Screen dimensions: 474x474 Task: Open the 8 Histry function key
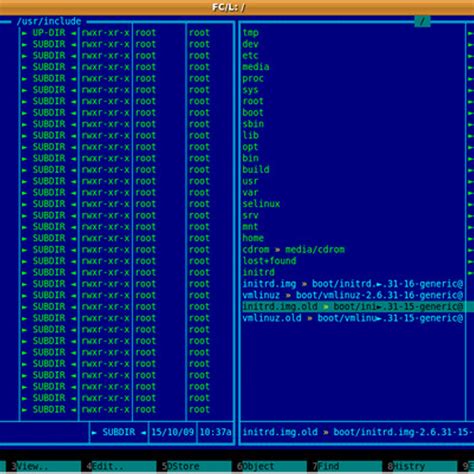[422, 466]
